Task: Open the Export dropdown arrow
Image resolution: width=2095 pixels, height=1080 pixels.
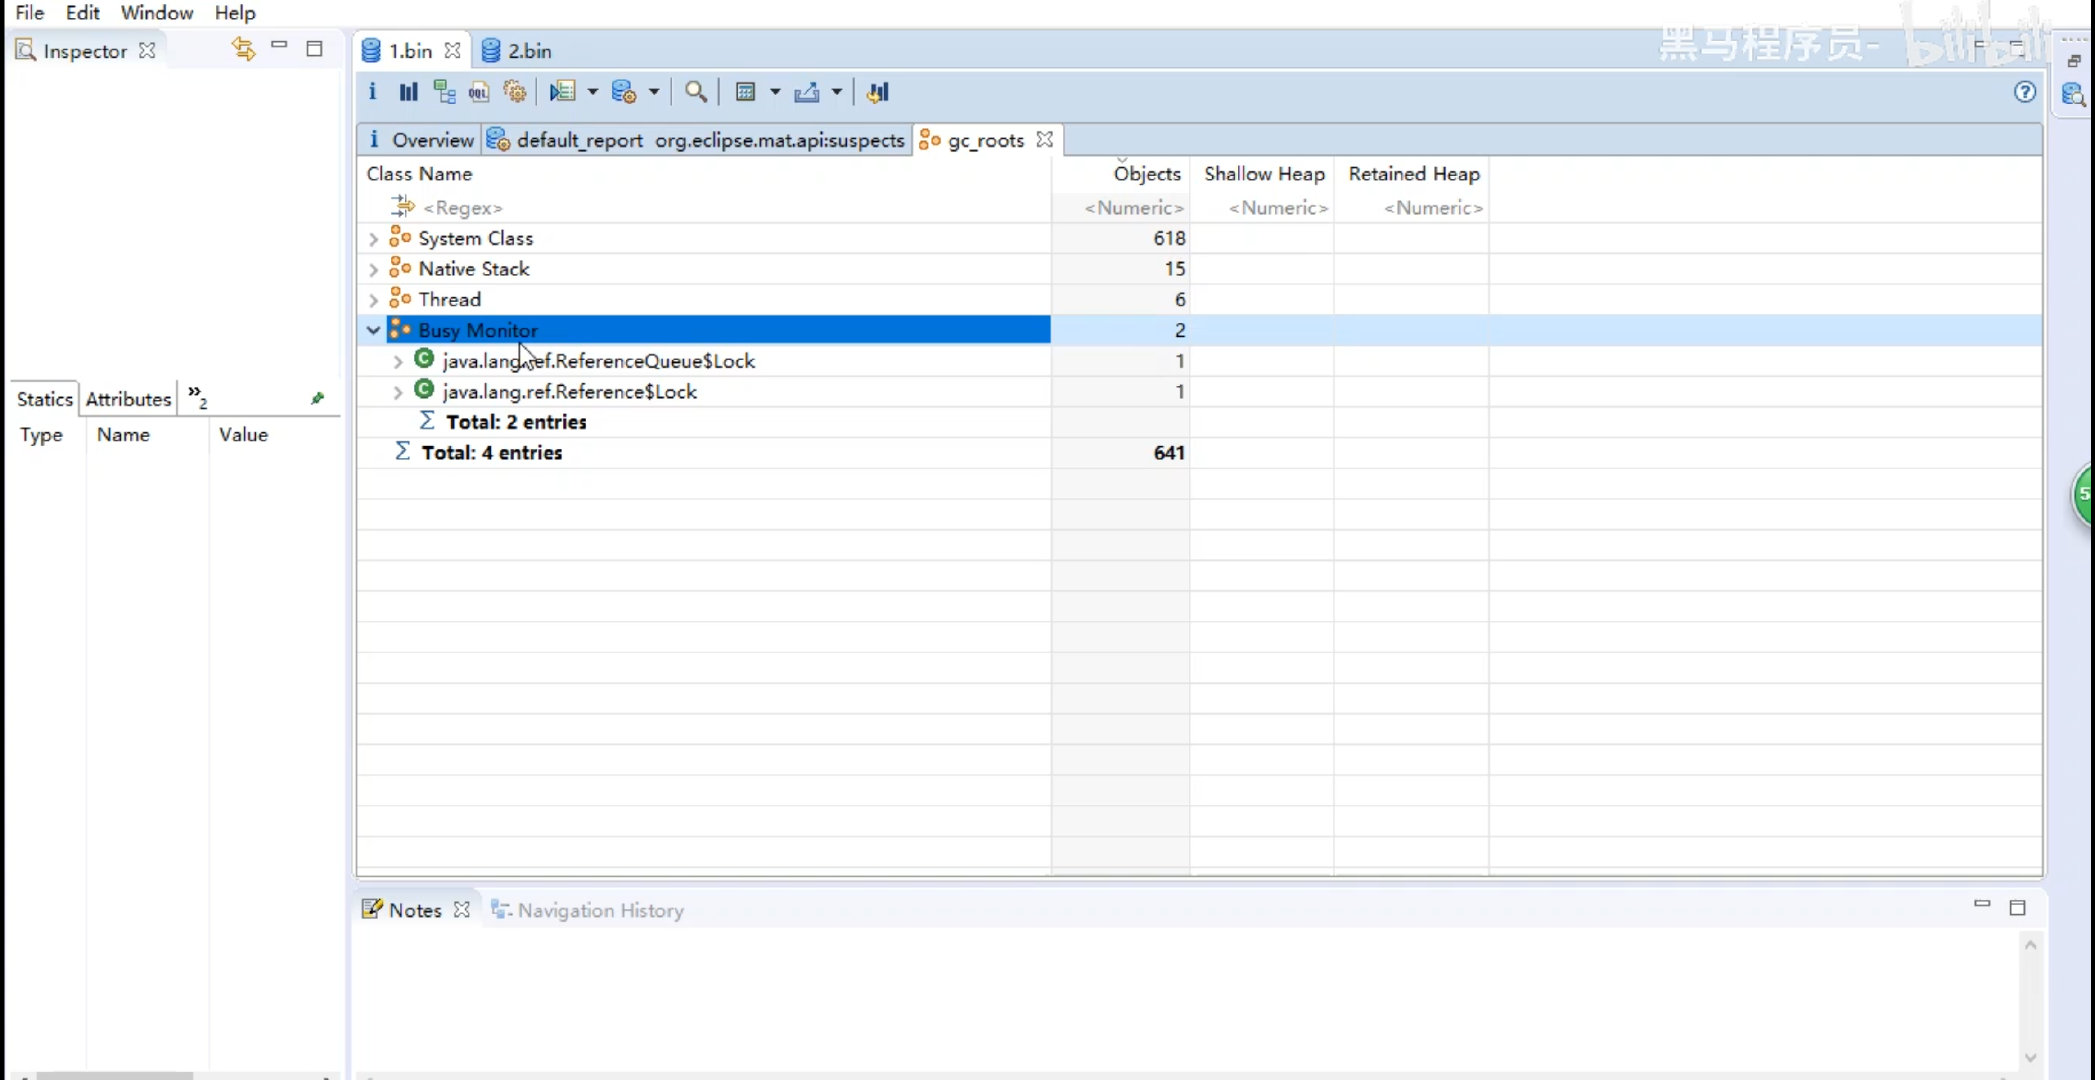Action: point(837,92)
